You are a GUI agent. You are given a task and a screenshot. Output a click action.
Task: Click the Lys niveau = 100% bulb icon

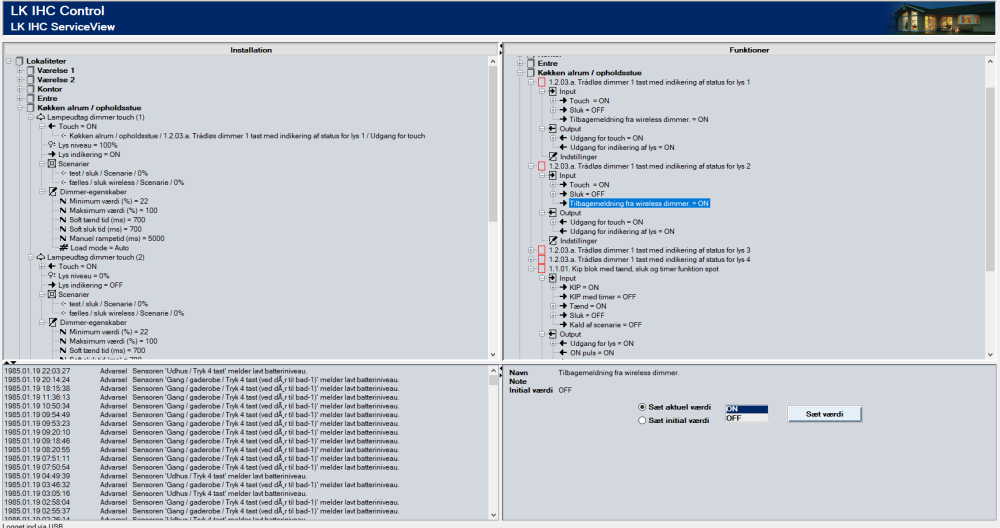pos(50,145)
